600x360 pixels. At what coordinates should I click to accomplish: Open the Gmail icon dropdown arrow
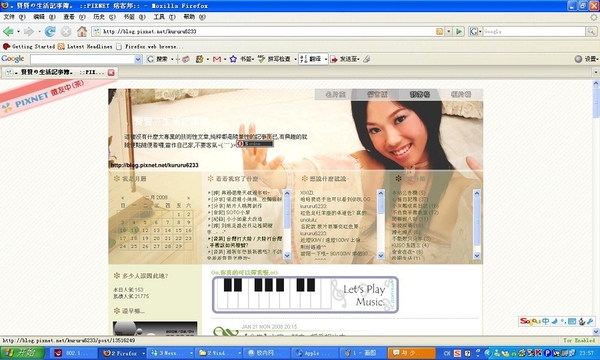225,59
